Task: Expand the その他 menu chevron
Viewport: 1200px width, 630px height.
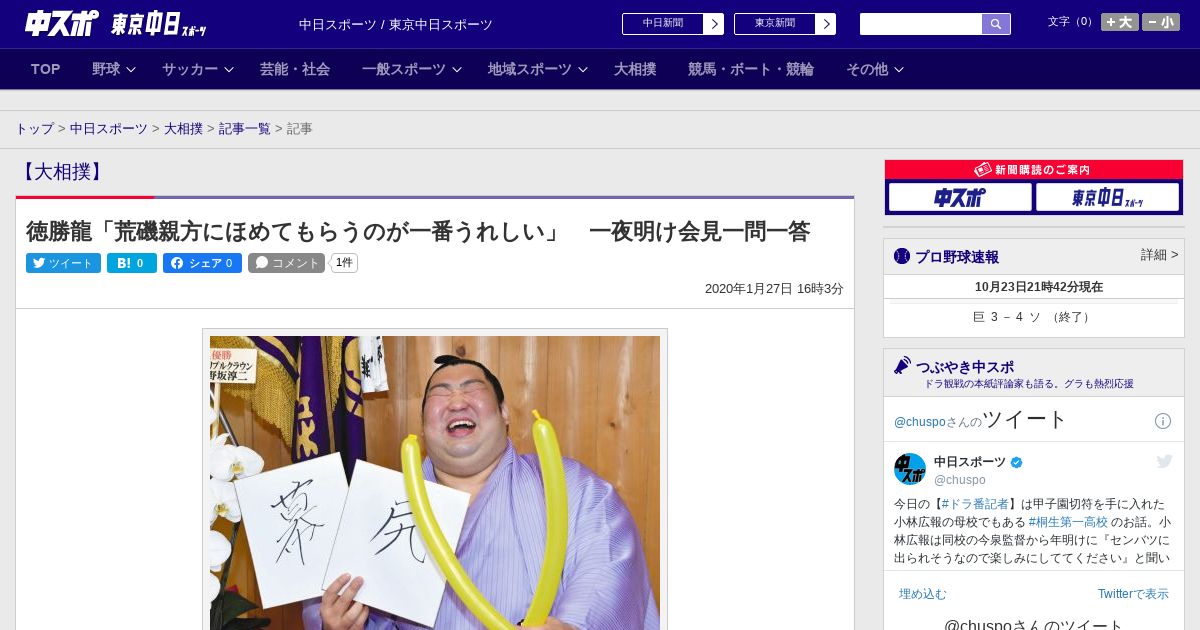Action: [x=899, y=70]
